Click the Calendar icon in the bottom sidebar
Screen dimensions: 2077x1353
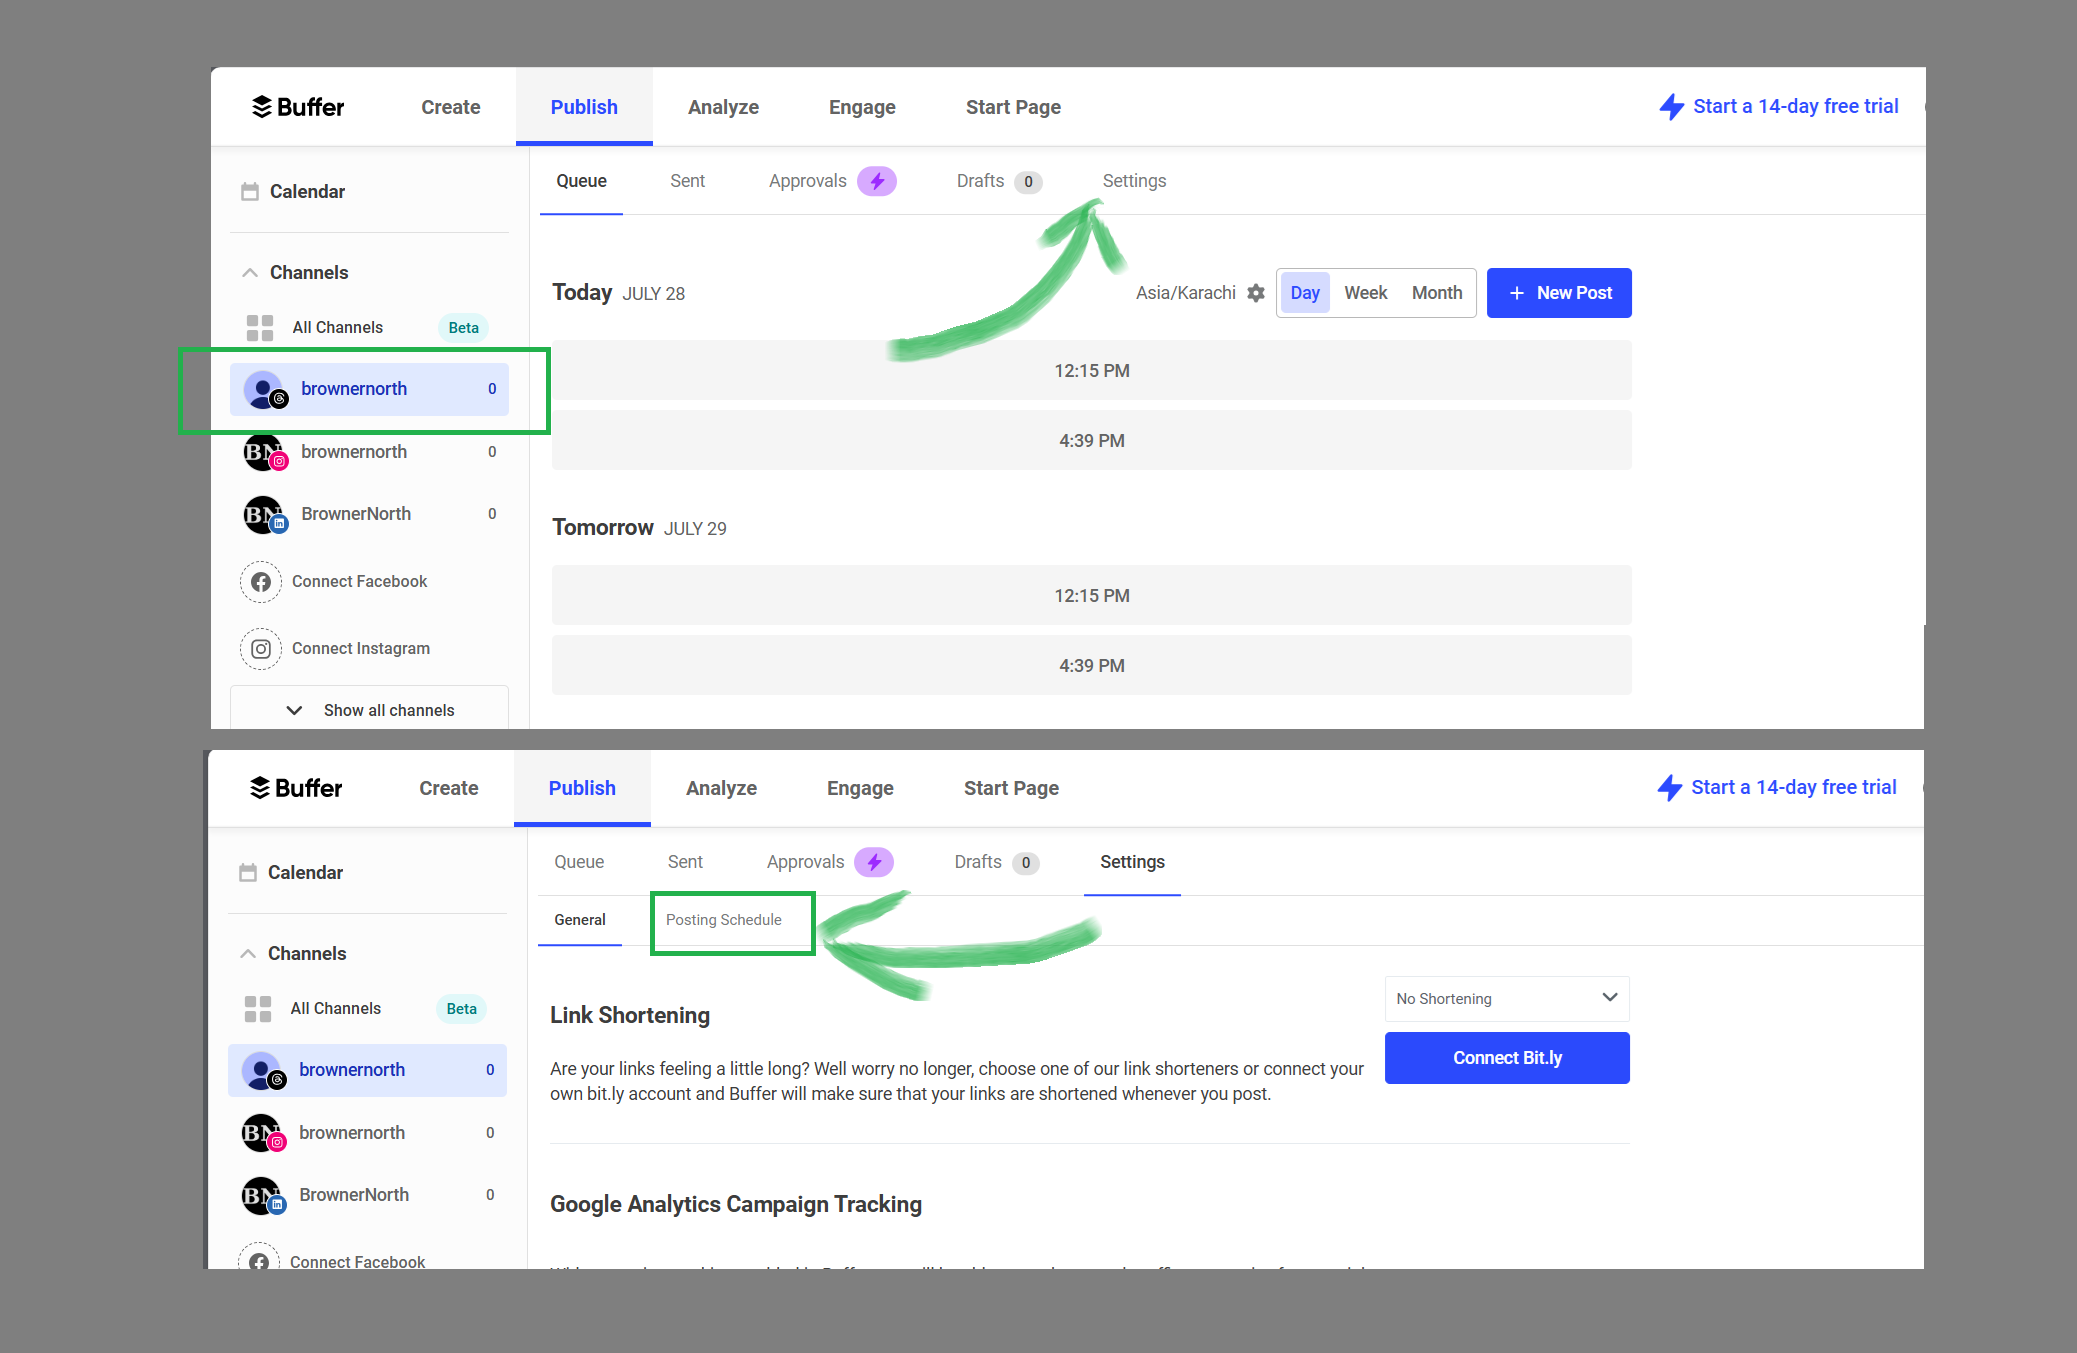(x=248, y=873)
